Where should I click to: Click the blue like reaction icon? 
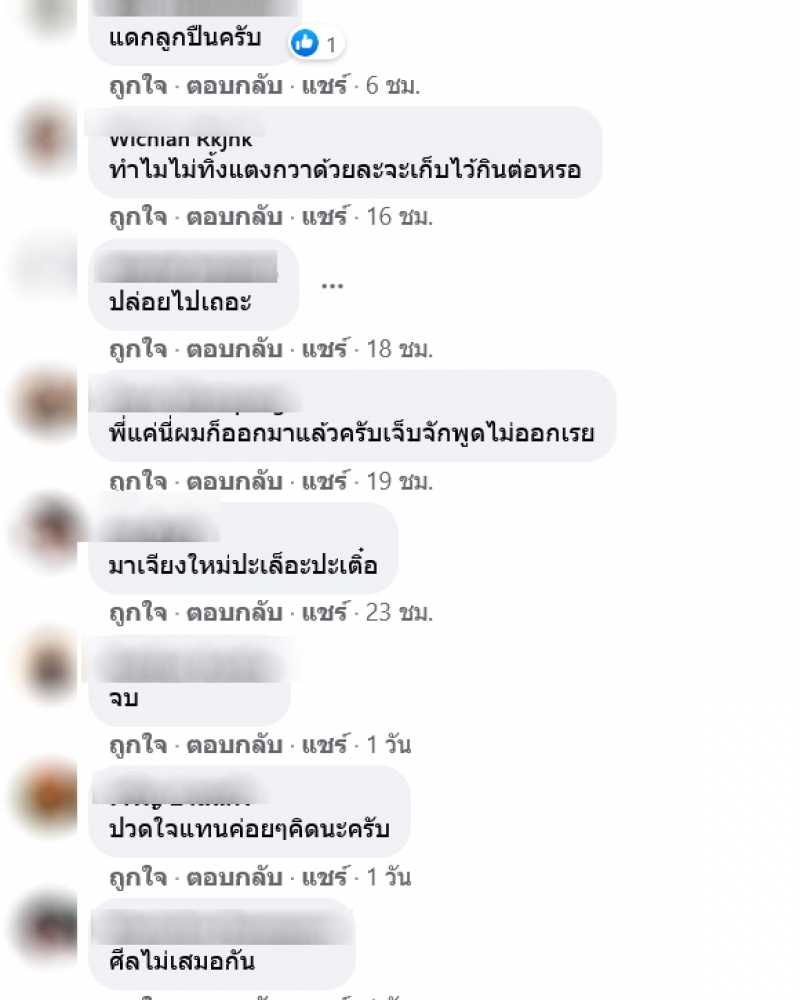[304, 43]
